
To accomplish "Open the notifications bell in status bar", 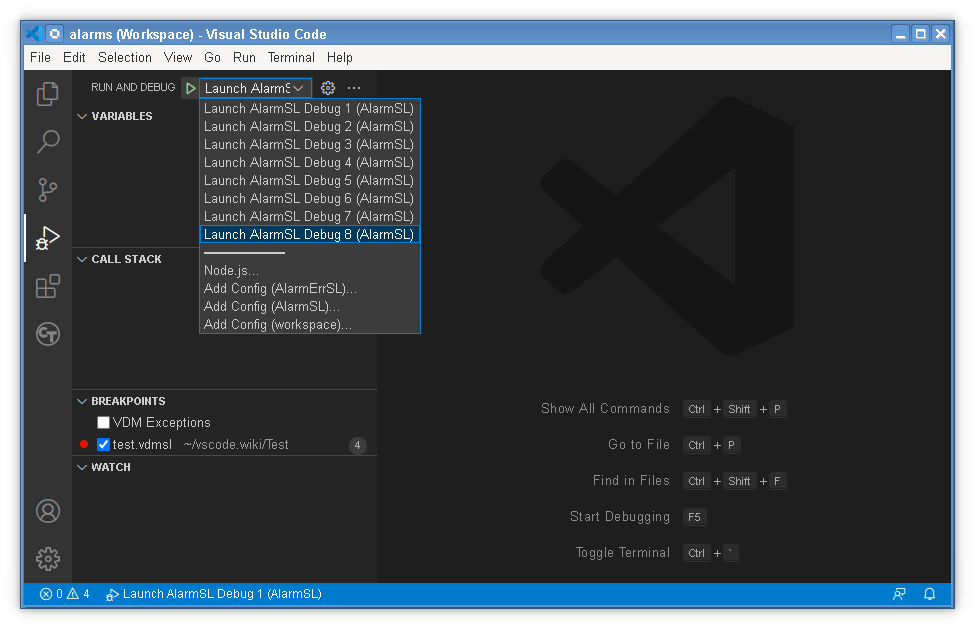I will [x=929, y=593].
